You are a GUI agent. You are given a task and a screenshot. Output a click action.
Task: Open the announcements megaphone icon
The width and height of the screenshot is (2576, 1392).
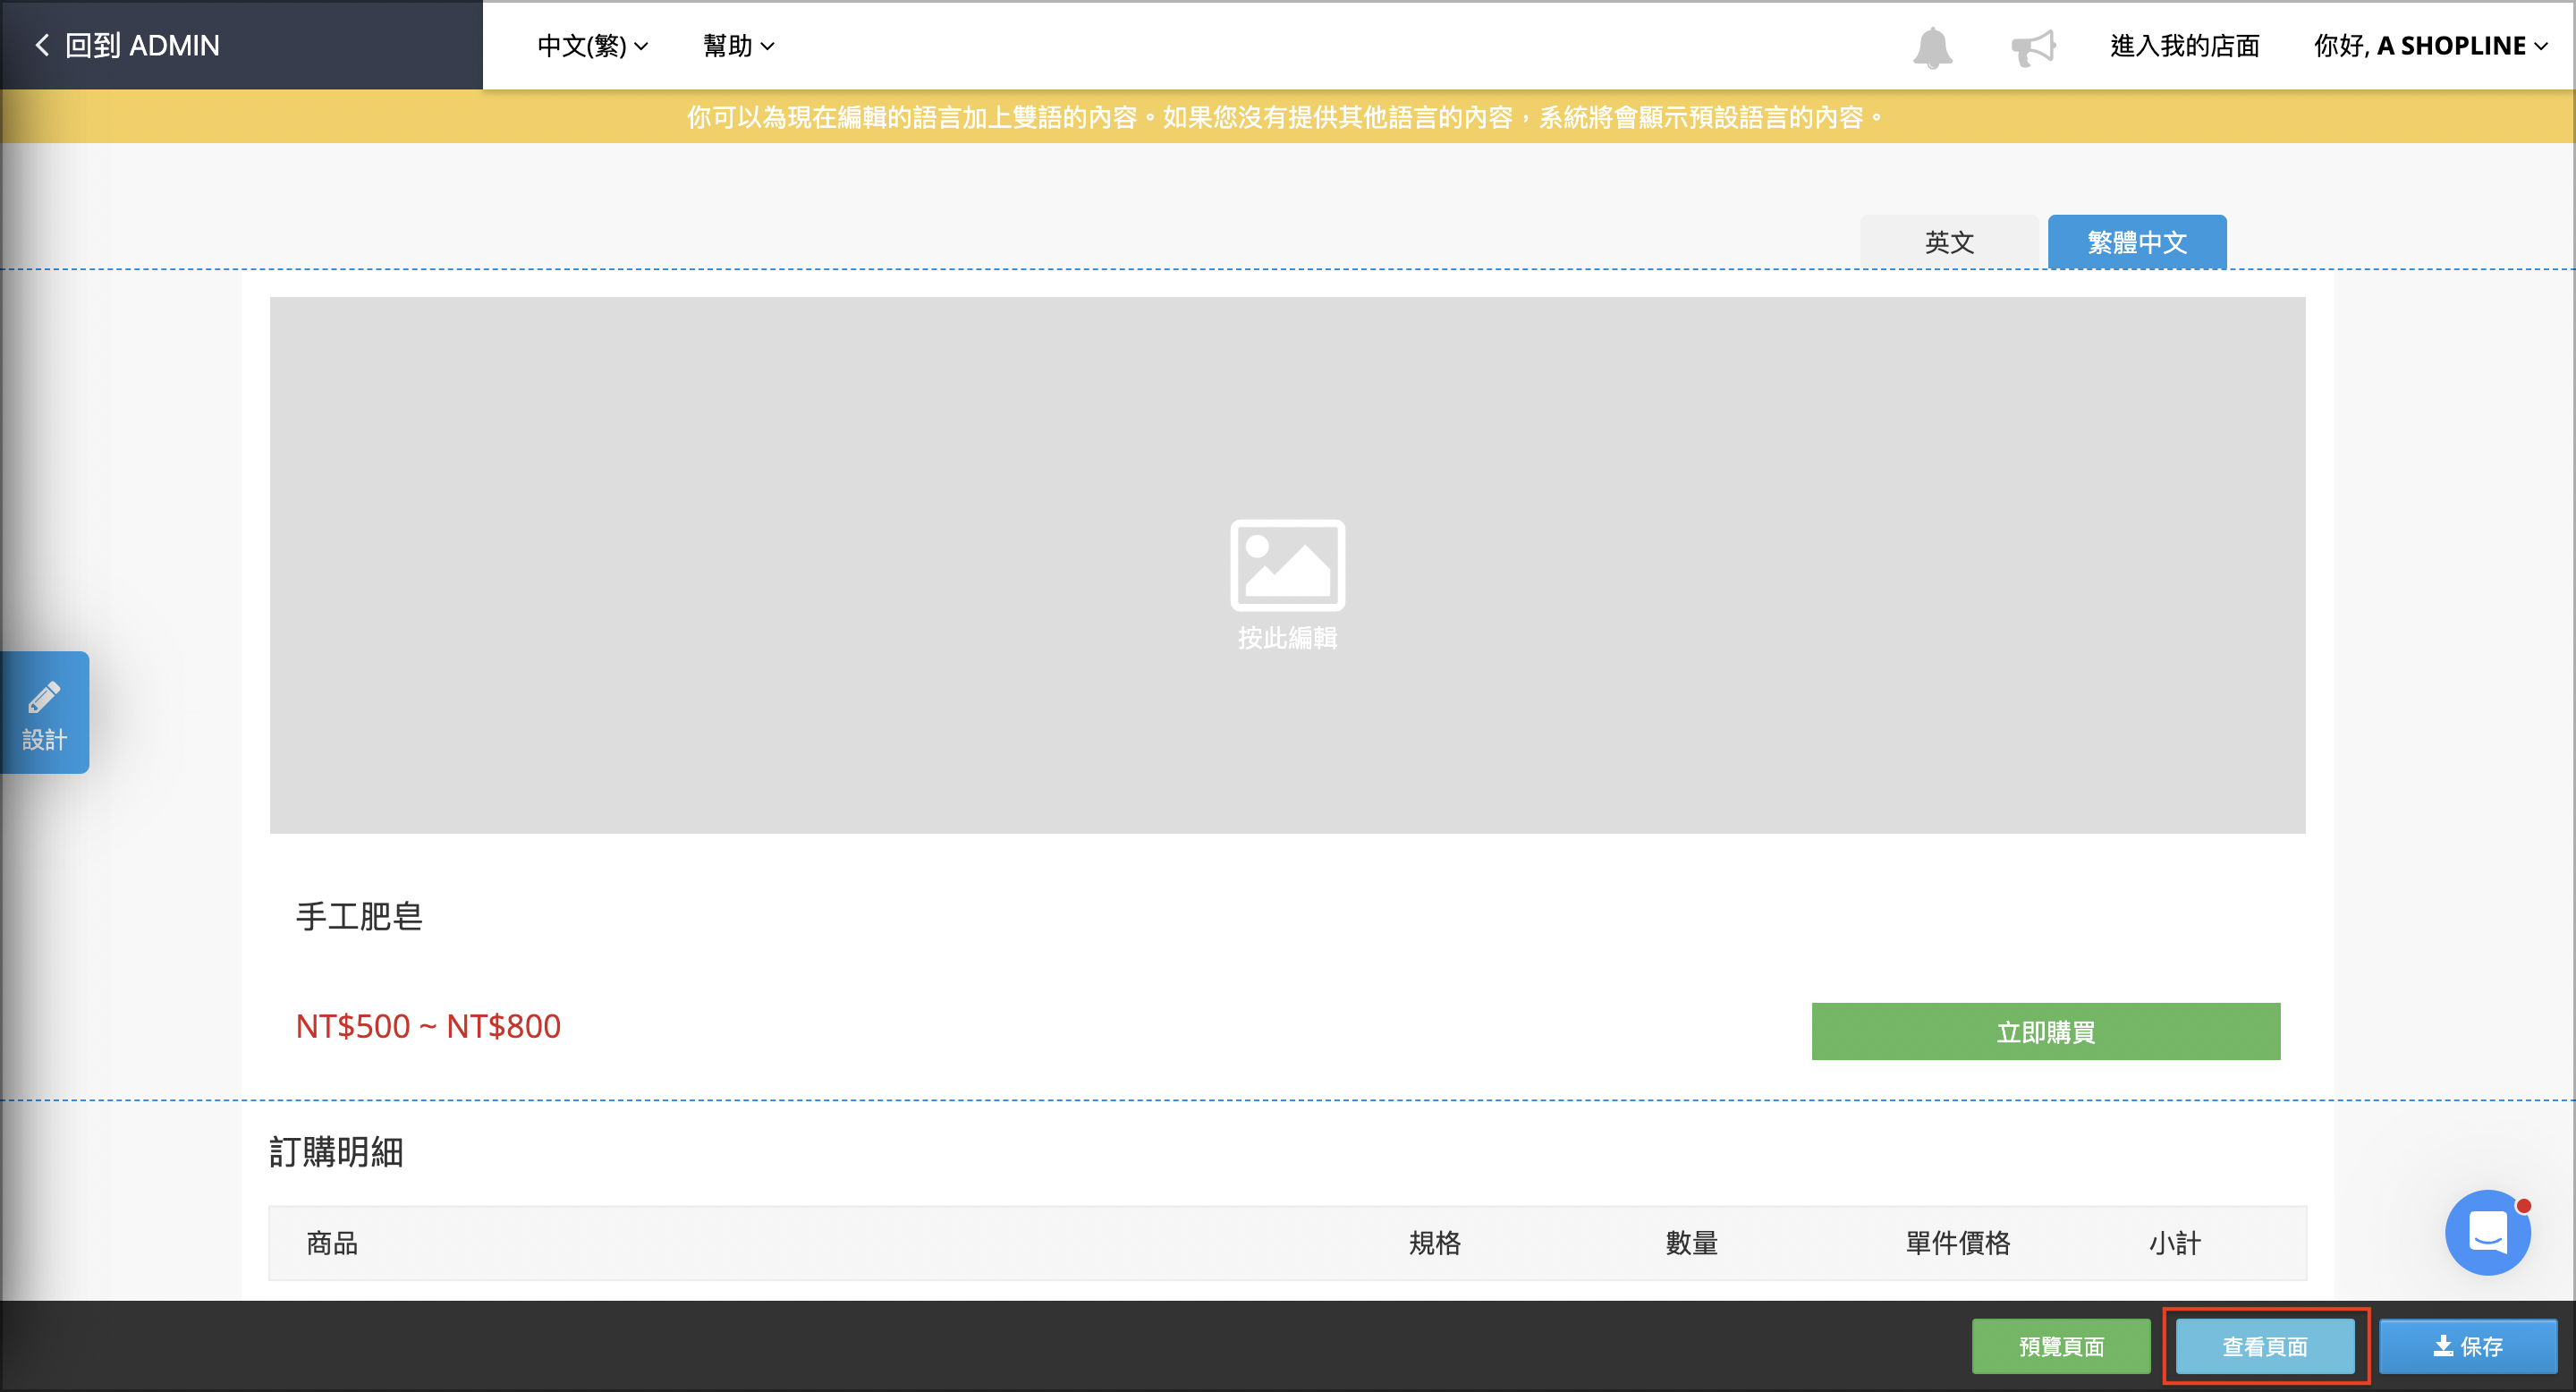[2033, 47]
